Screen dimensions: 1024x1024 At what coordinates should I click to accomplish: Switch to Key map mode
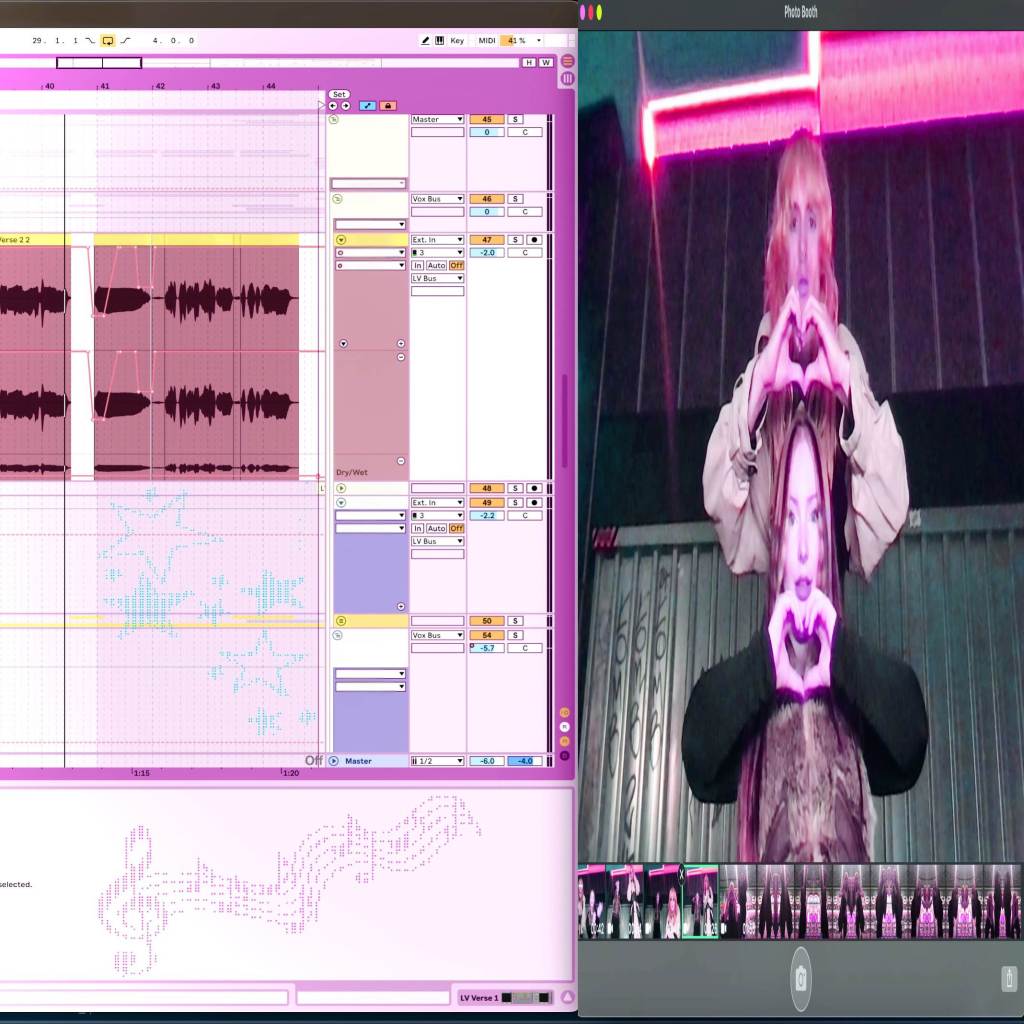click(x=457, y=41)
